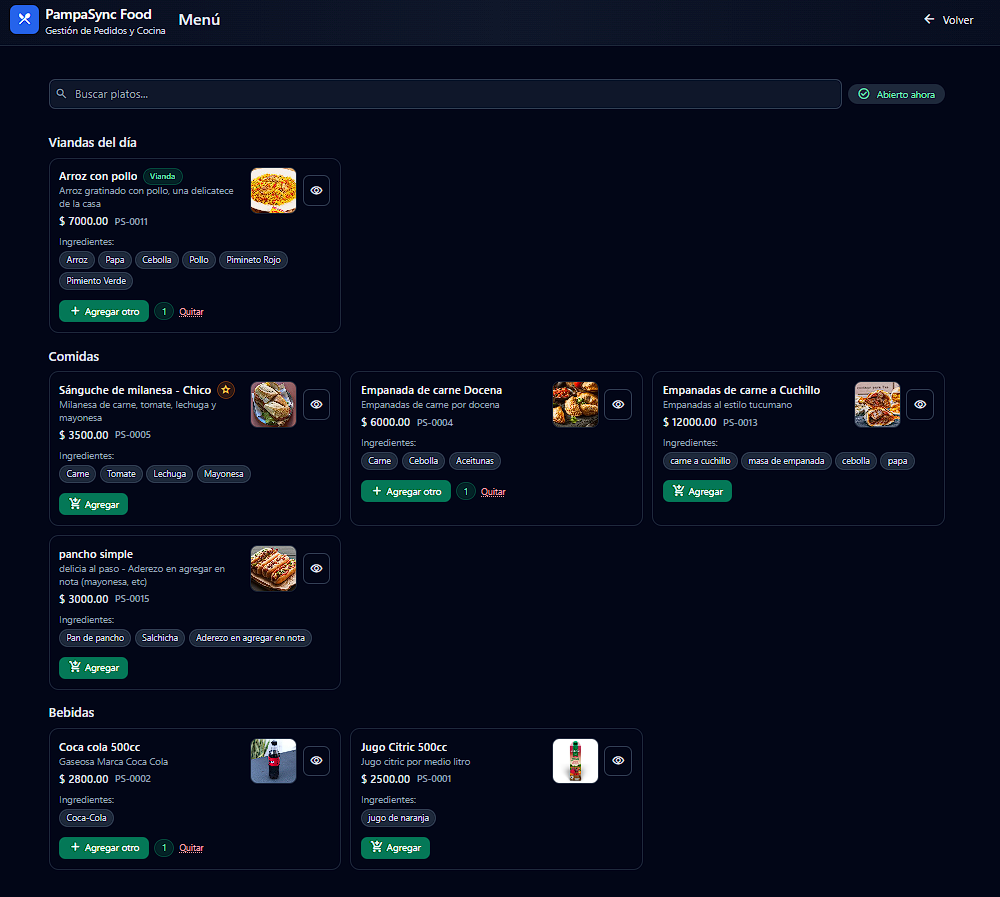Click the search magnifier icon

(62, 94)
